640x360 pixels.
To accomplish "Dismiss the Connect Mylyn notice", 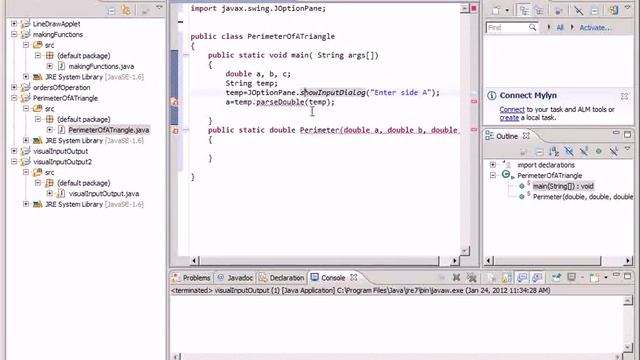I will pyautogui.click(x=624, y=96).
